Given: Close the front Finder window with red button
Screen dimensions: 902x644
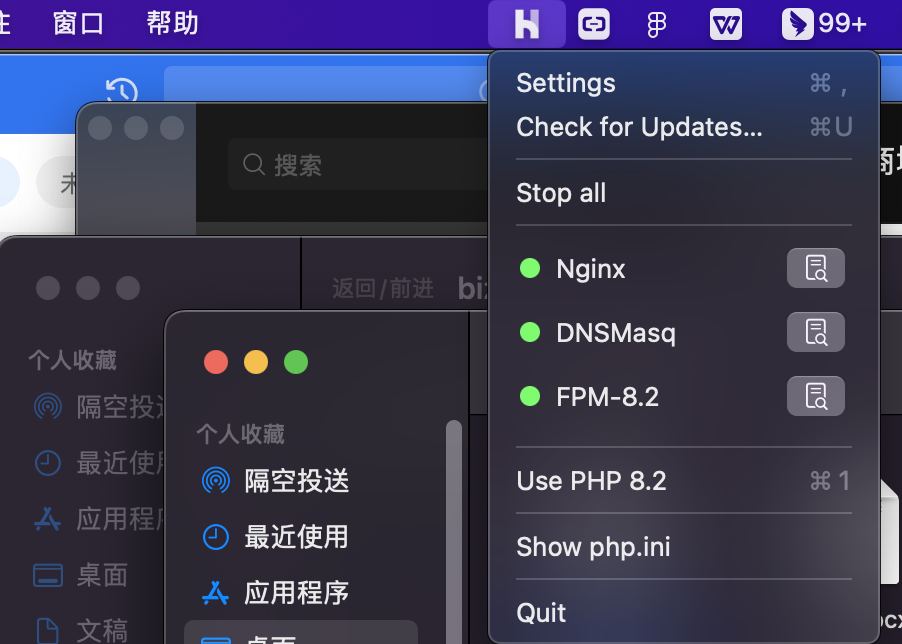Looking at the screenshot, I should pos(216,362).
